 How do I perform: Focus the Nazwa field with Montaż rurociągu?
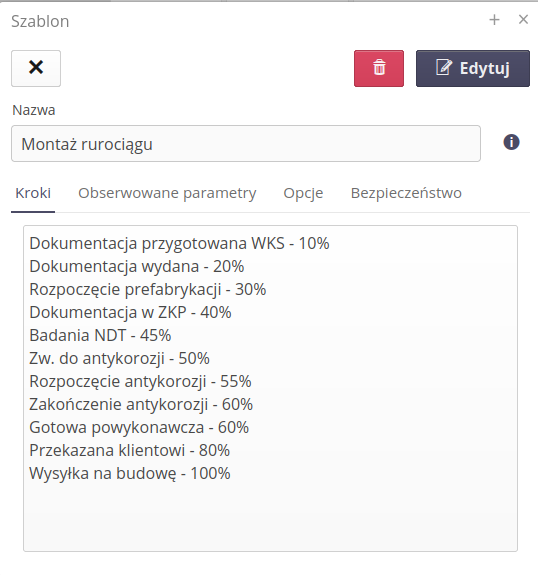pyautogui.click(x=246, y=143)
